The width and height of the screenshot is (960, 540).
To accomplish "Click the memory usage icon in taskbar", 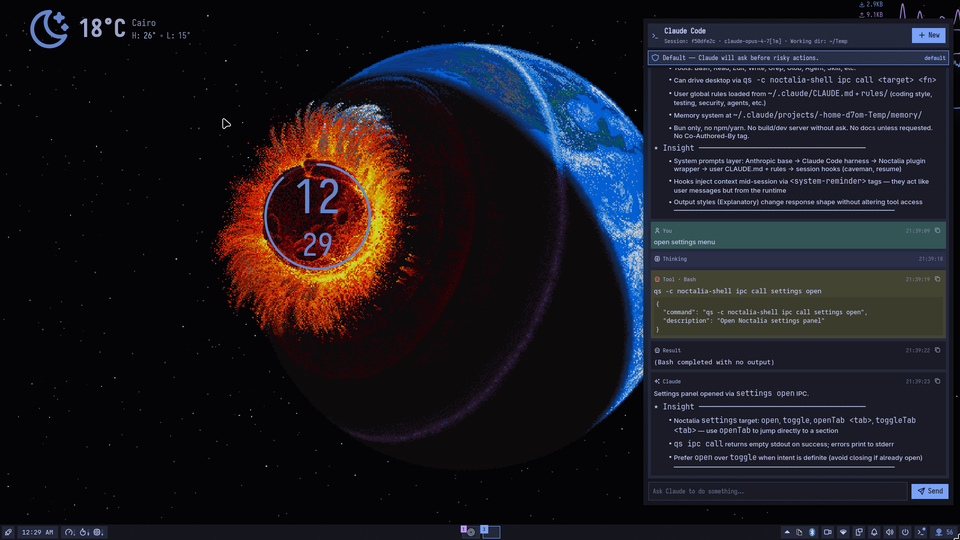I will [x=99, y=532].
